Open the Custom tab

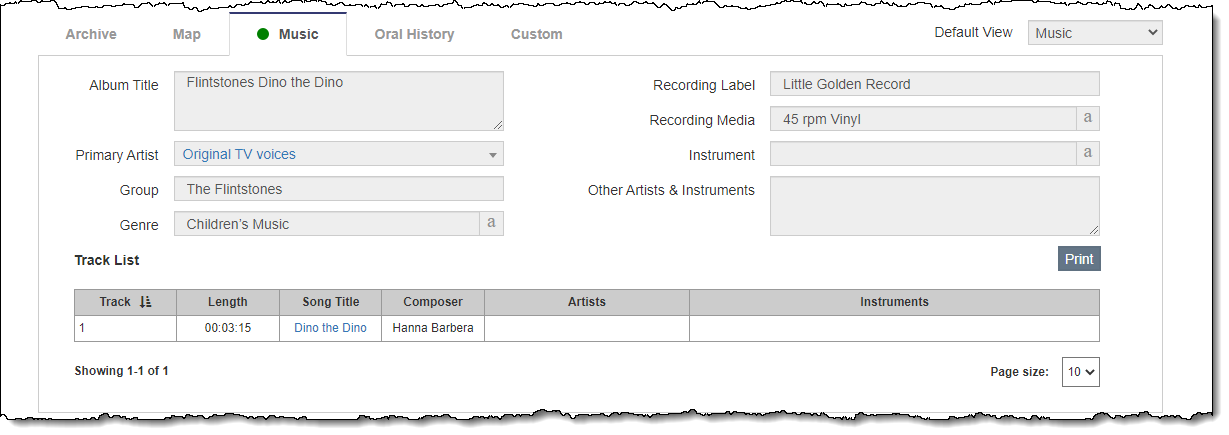[537, 34]
